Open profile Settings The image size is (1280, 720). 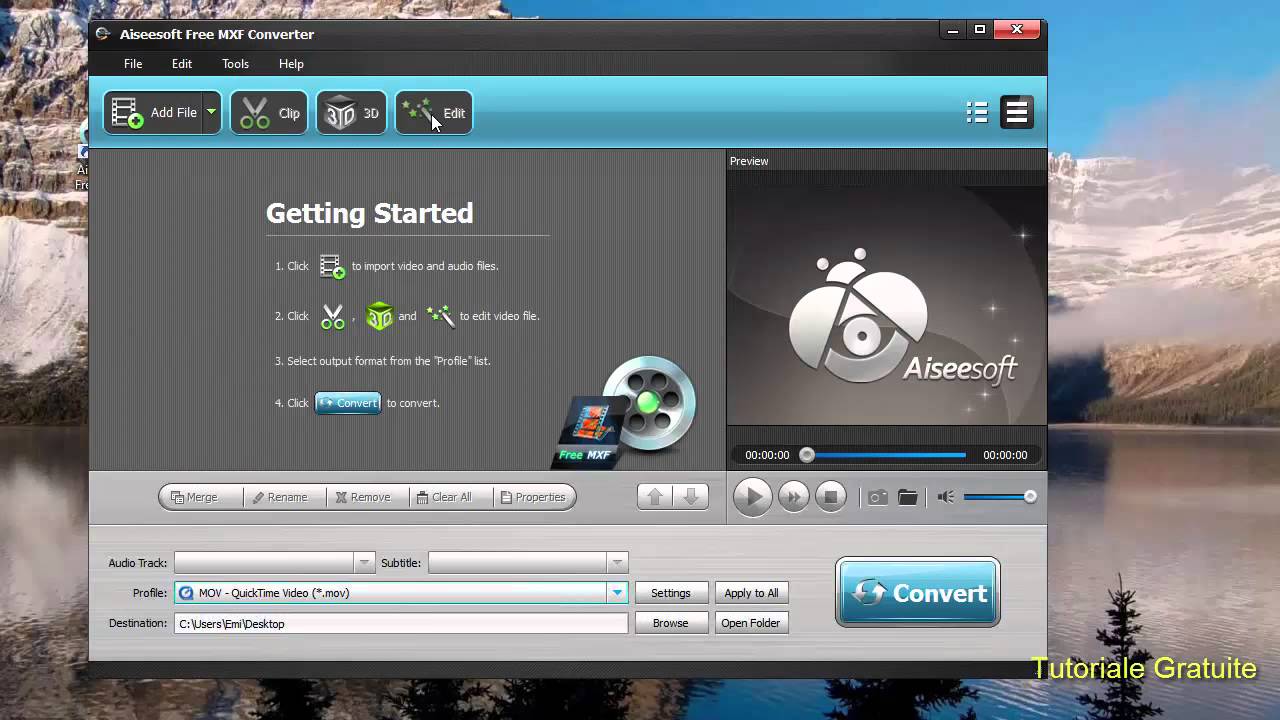point(671,593)
